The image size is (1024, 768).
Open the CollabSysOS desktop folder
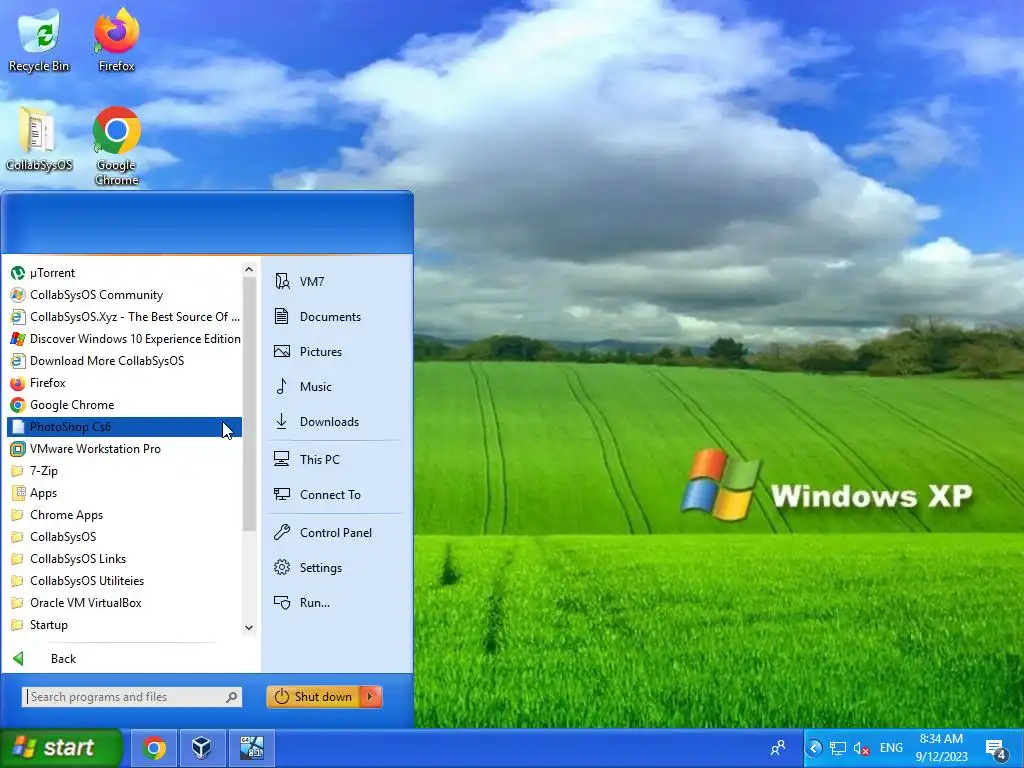pos(39,138)
